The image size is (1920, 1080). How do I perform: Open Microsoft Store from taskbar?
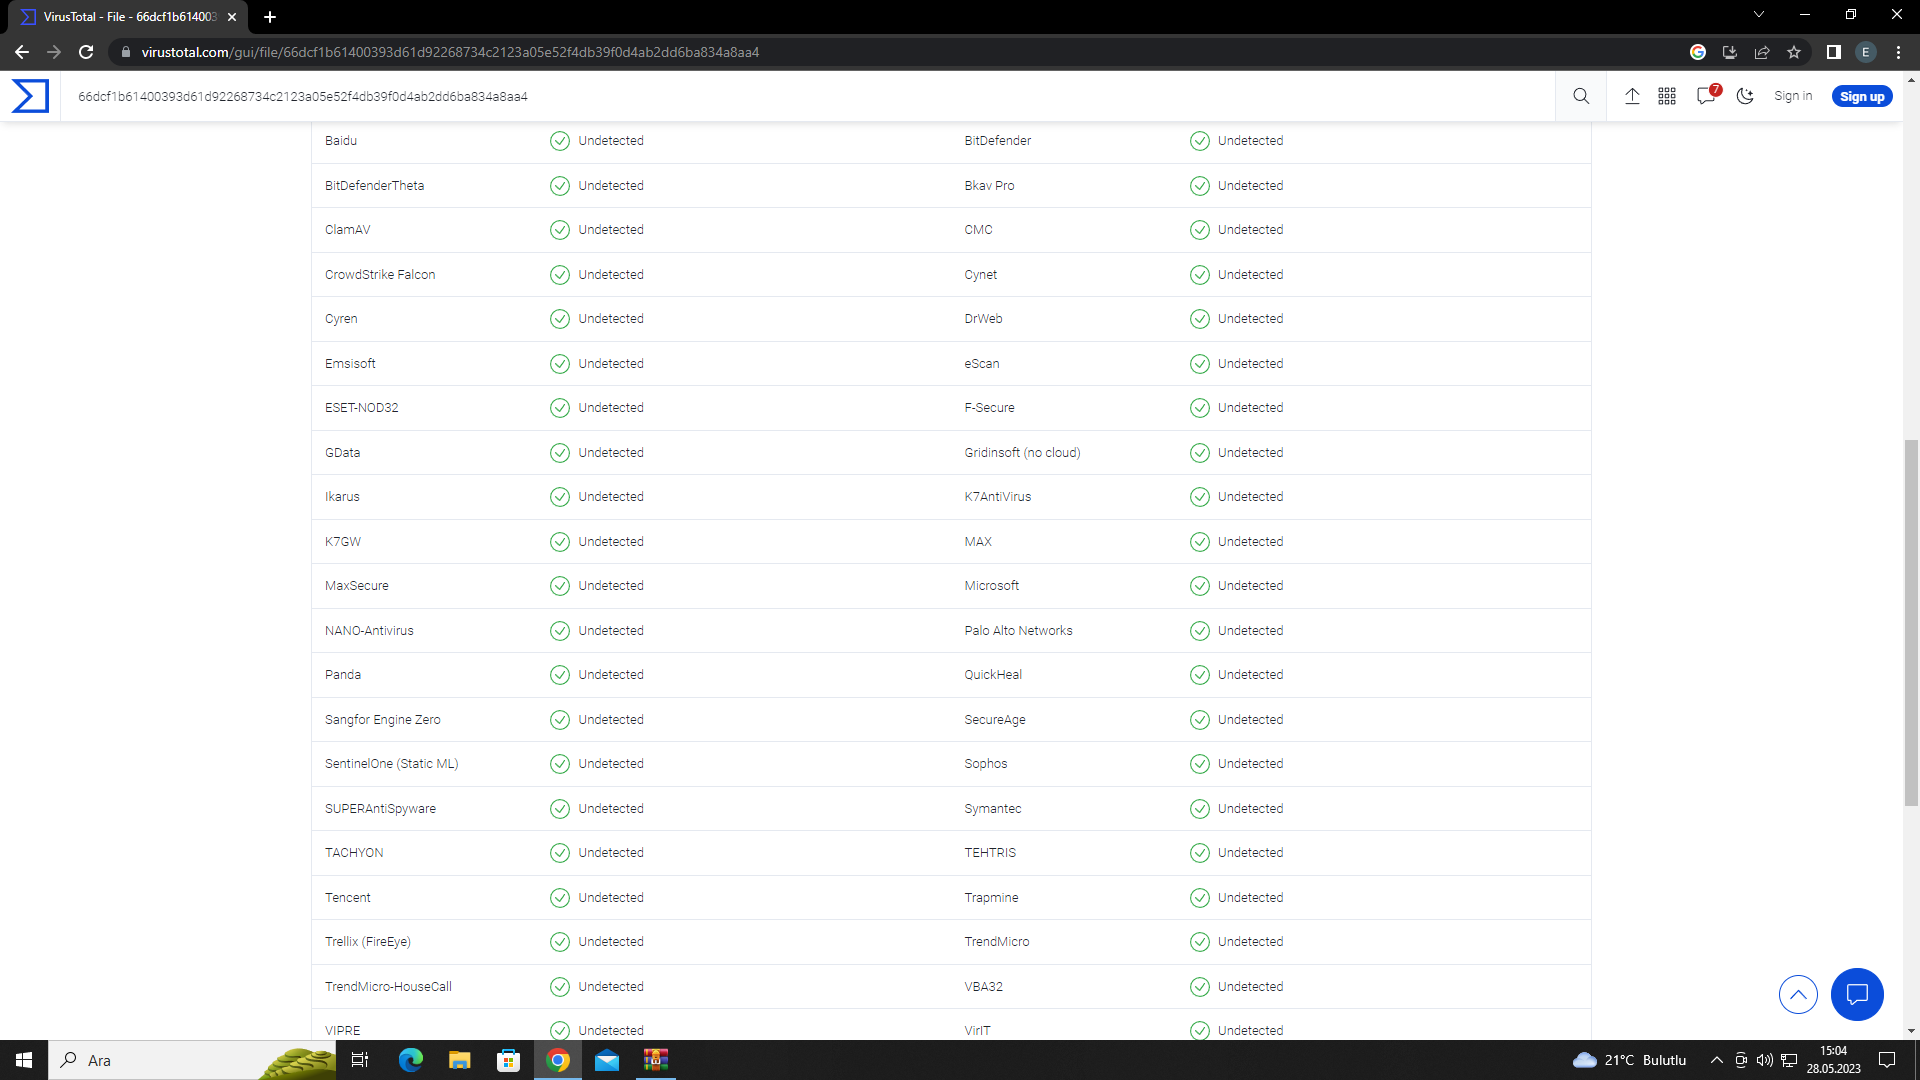pos(509,1060)
